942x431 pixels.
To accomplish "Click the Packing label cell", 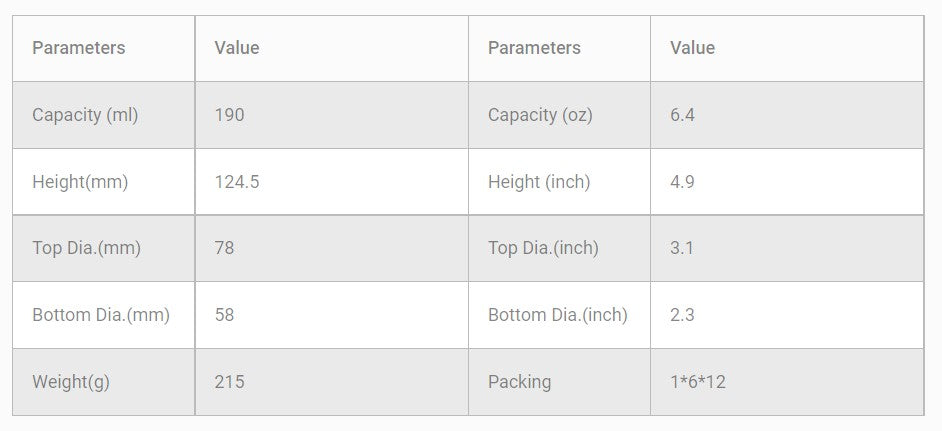I will tap(519, 382).
